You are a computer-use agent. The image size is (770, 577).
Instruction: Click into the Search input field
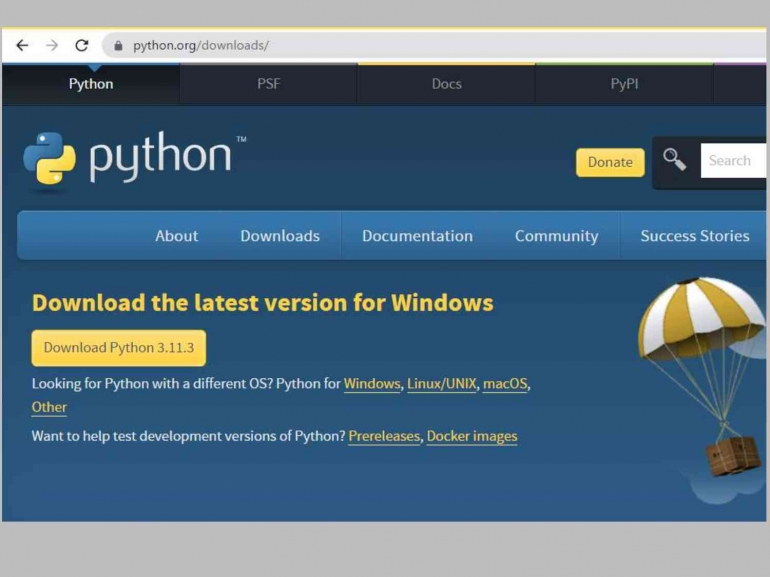733,161
